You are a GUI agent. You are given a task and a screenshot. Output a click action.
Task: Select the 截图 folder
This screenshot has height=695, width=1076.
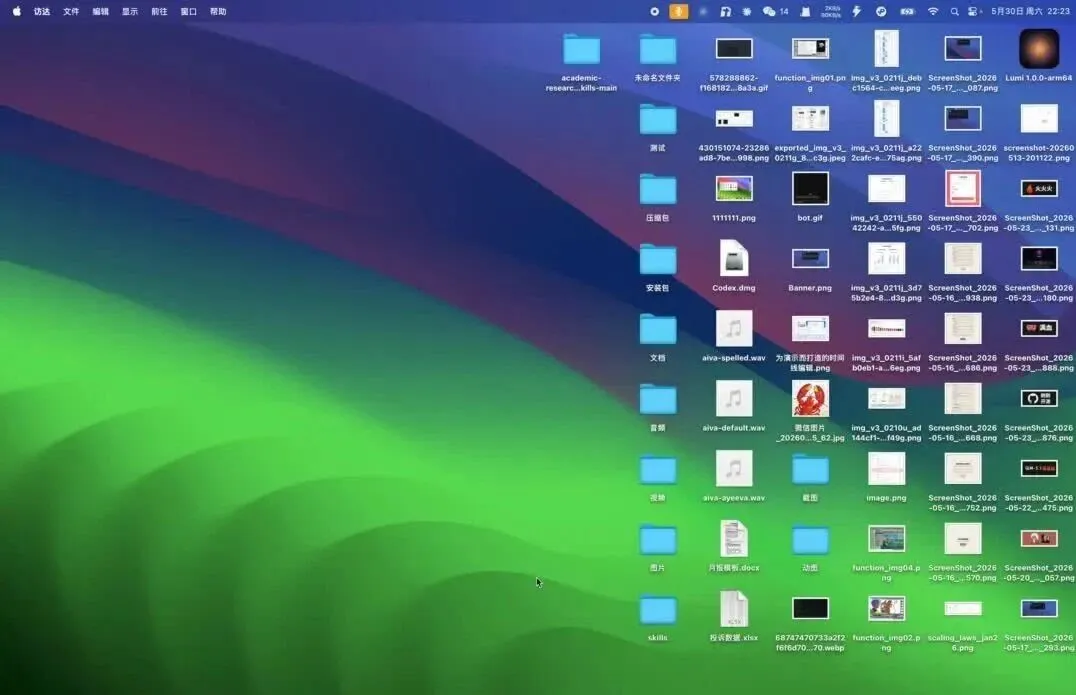click(810, 470)
